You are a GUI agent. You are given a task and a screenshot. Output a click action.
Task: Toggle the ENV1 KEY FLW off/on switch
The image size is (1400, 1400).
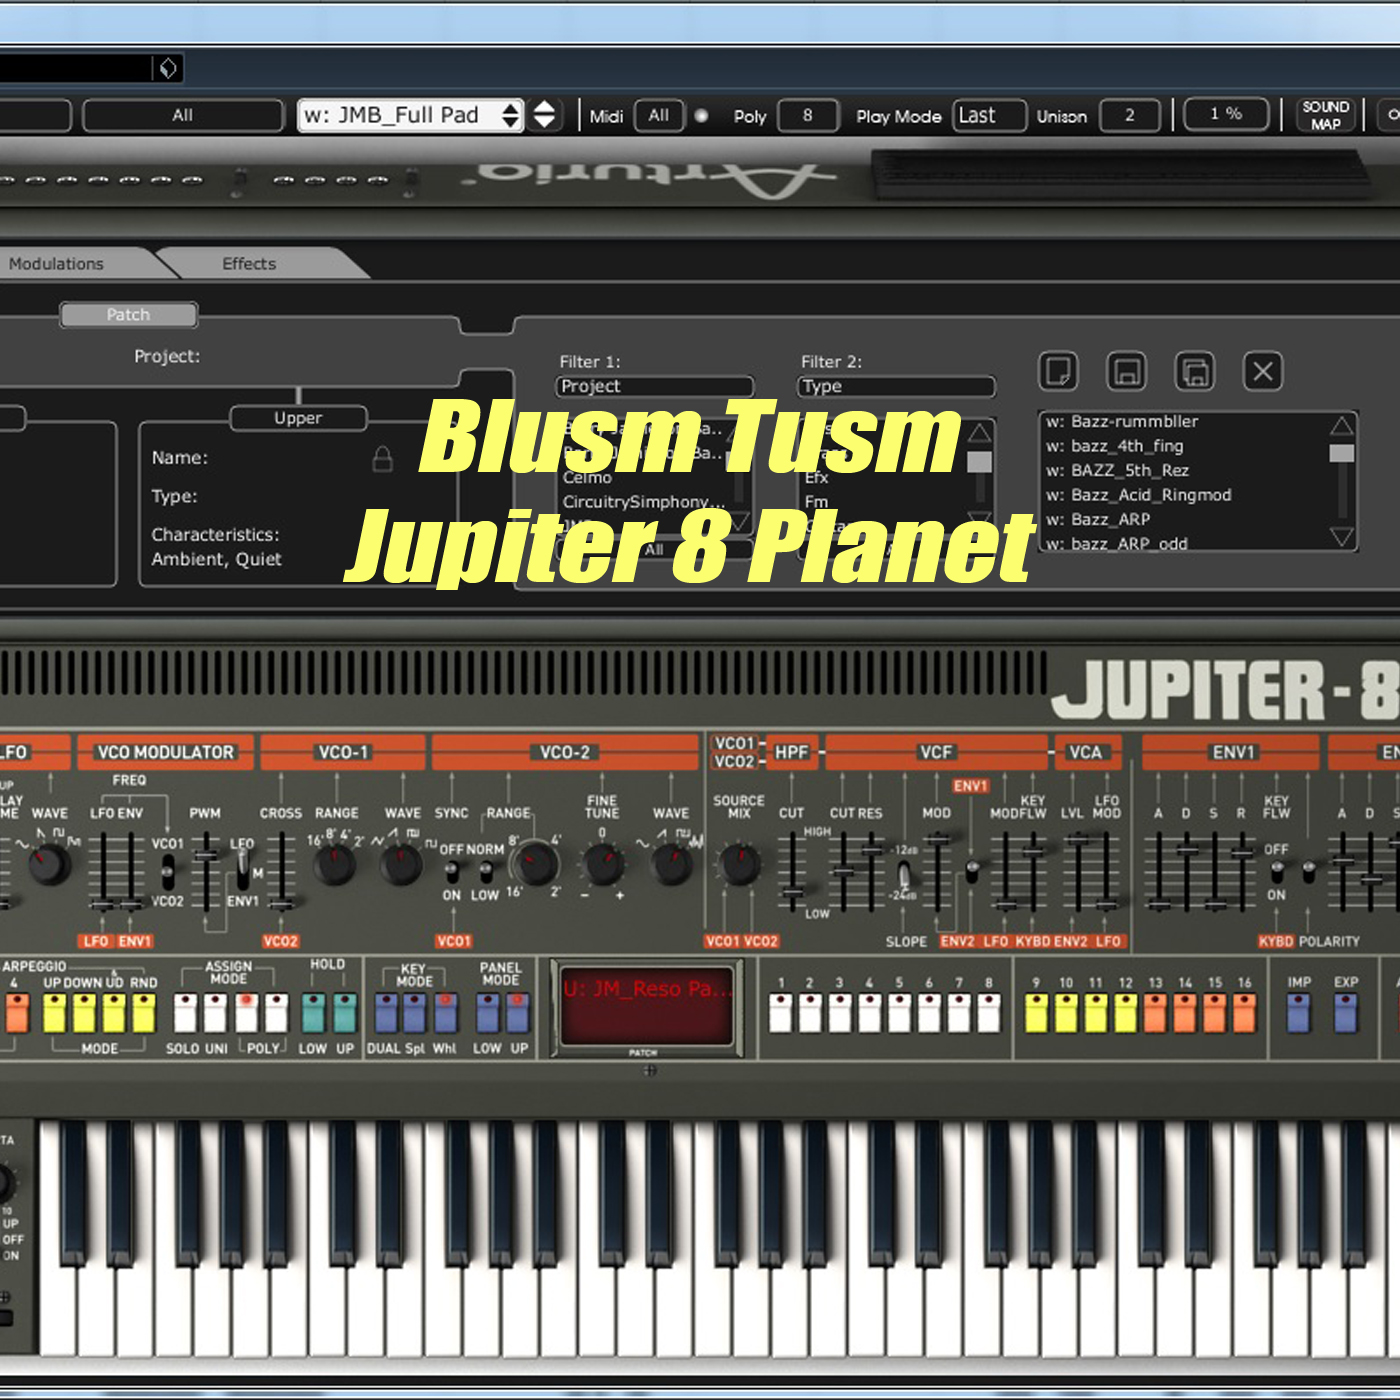point(1277,872)
